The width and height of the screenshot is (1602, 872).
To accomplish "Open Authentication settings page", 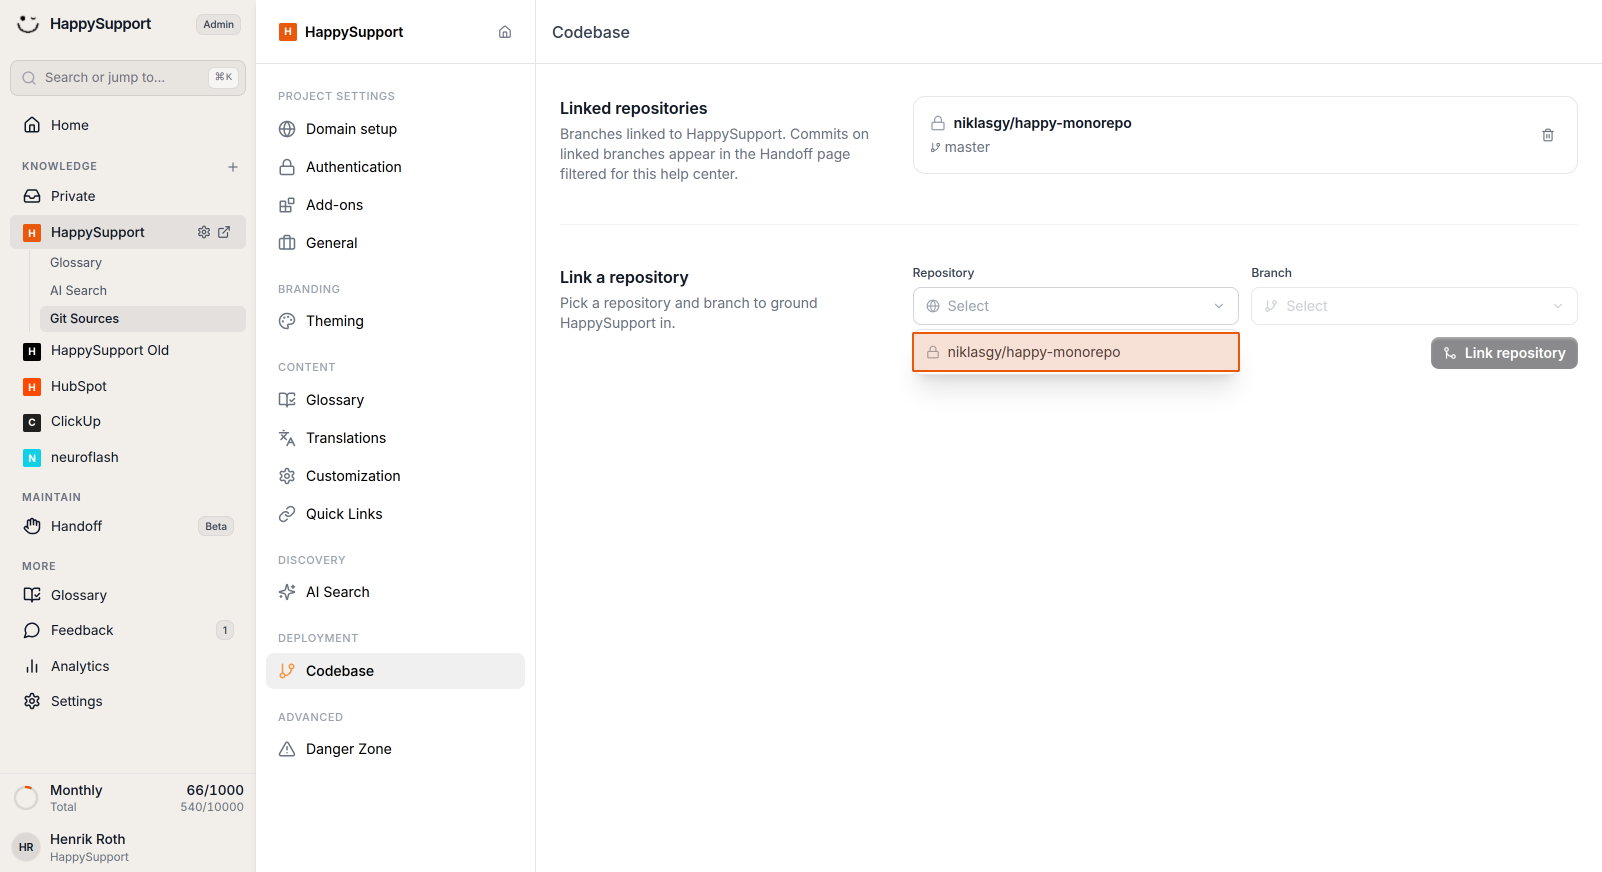I will click(x=395, y=167).
